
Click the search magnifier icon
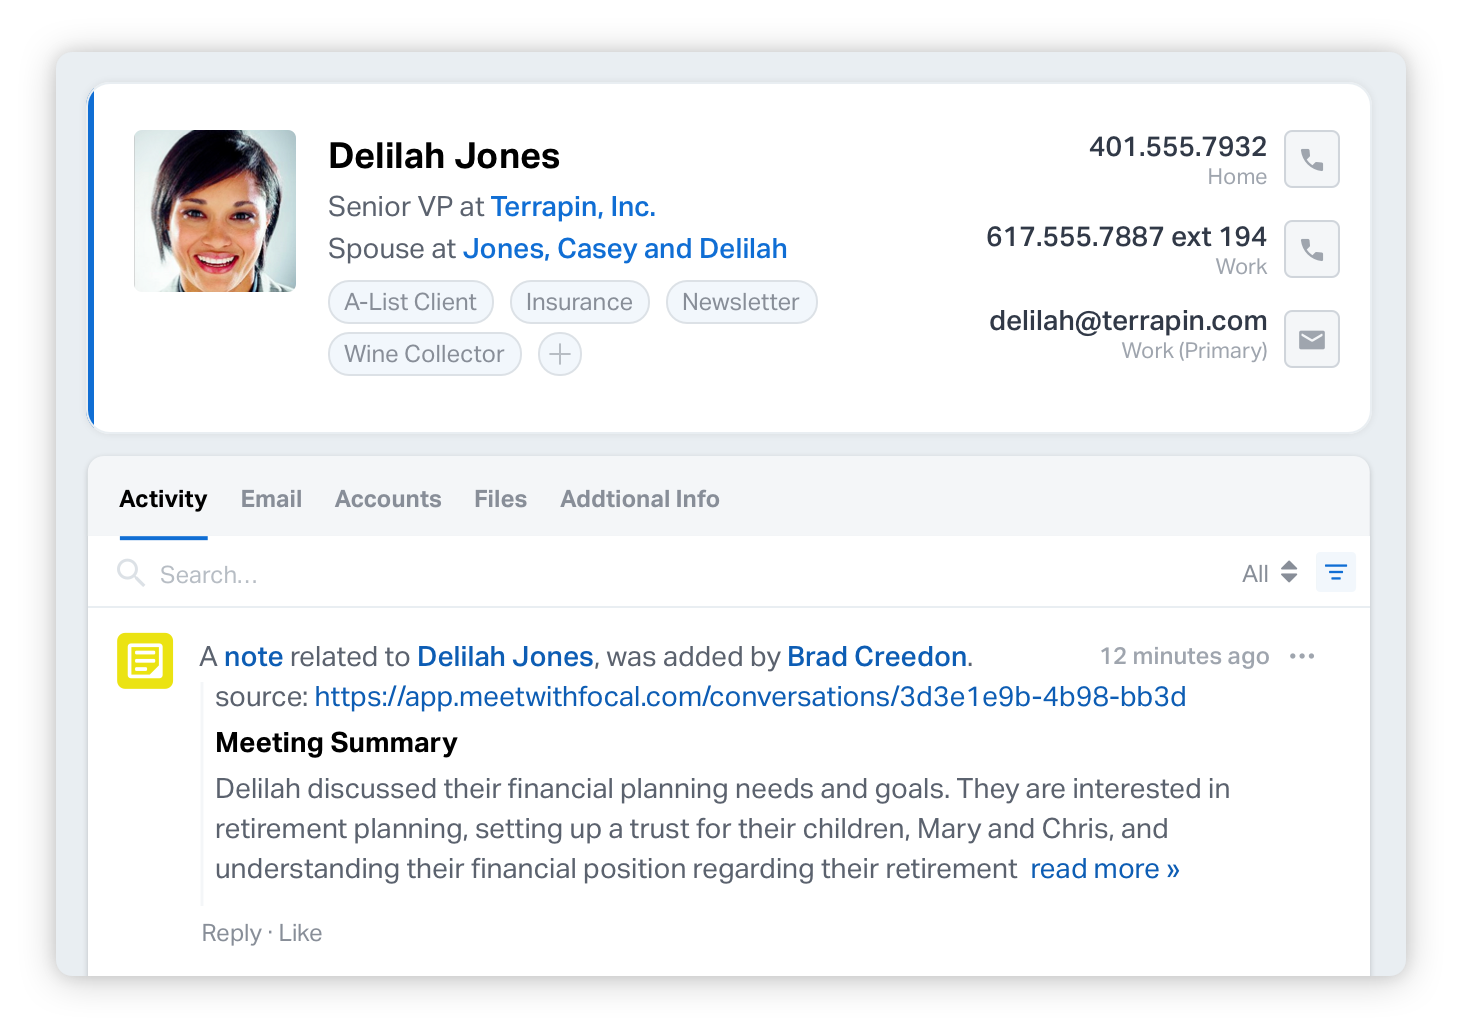pyautogui.click(x=131, y=573)
